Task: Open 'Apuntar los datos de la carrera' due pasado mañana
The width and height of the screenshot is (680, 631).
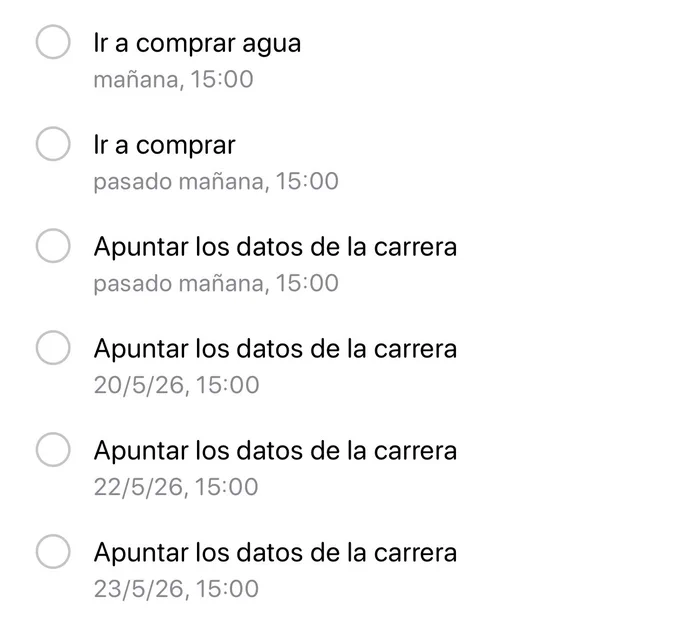Action: click(x=275, y=247)
